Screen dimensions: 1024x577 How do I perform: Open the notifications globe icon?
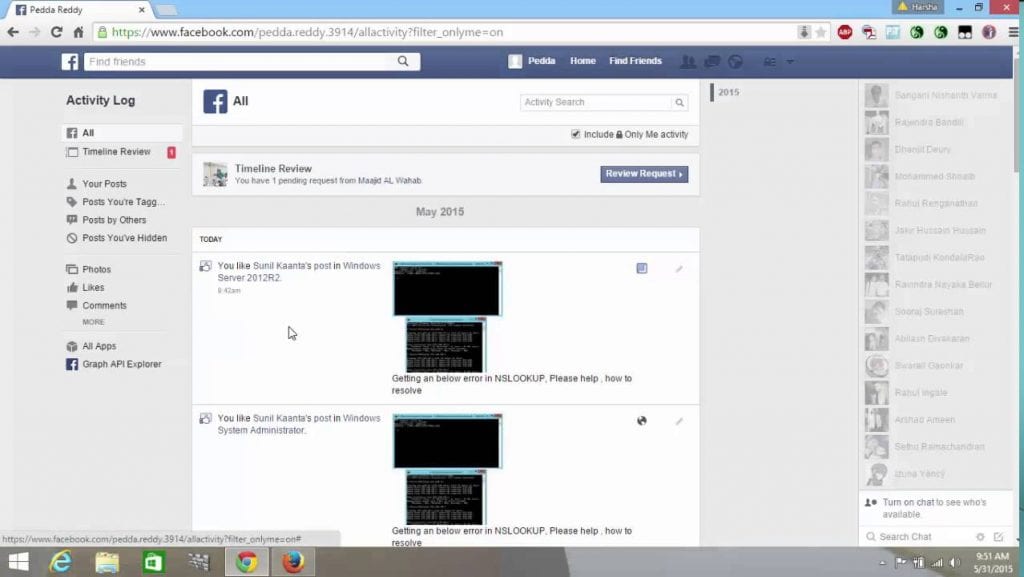[x=736, y=62]
